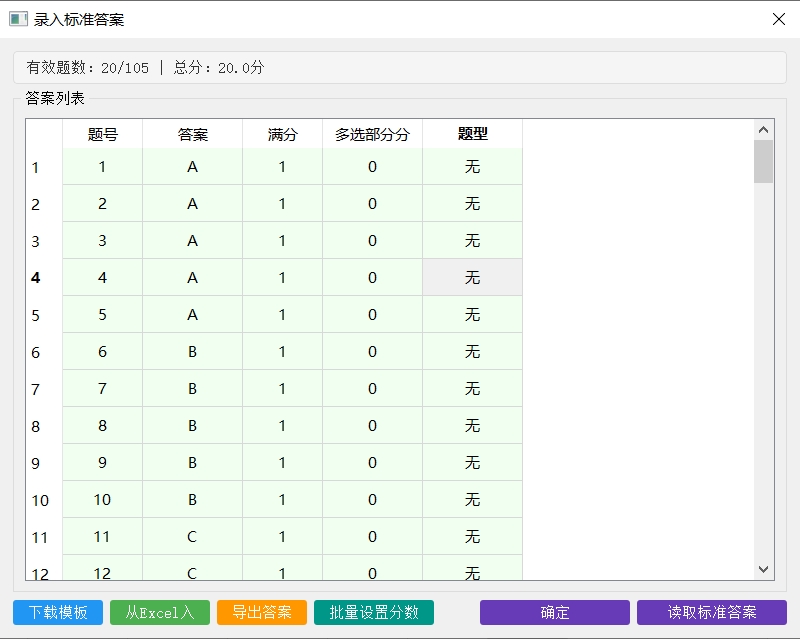Screen dimensions: 800x639
Task: Click the orange 导出答案 export button
Action: tap(261, 613)
